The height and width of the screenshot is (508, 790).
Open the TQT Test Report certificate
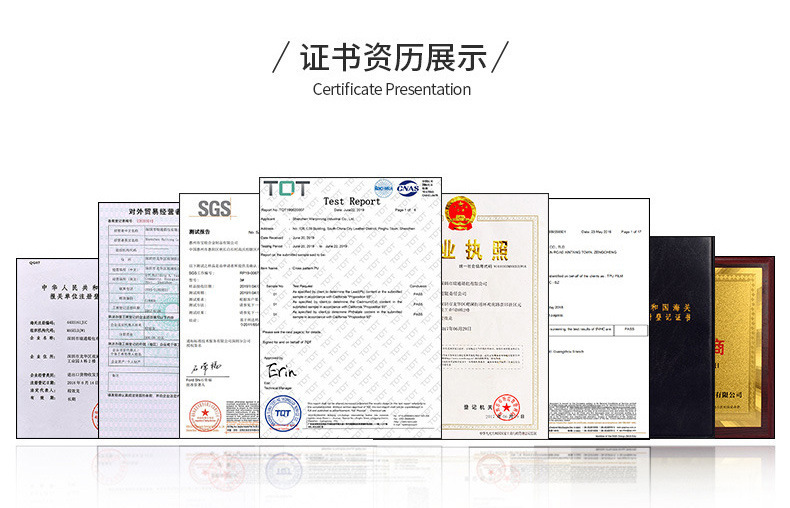coord(351,307)
